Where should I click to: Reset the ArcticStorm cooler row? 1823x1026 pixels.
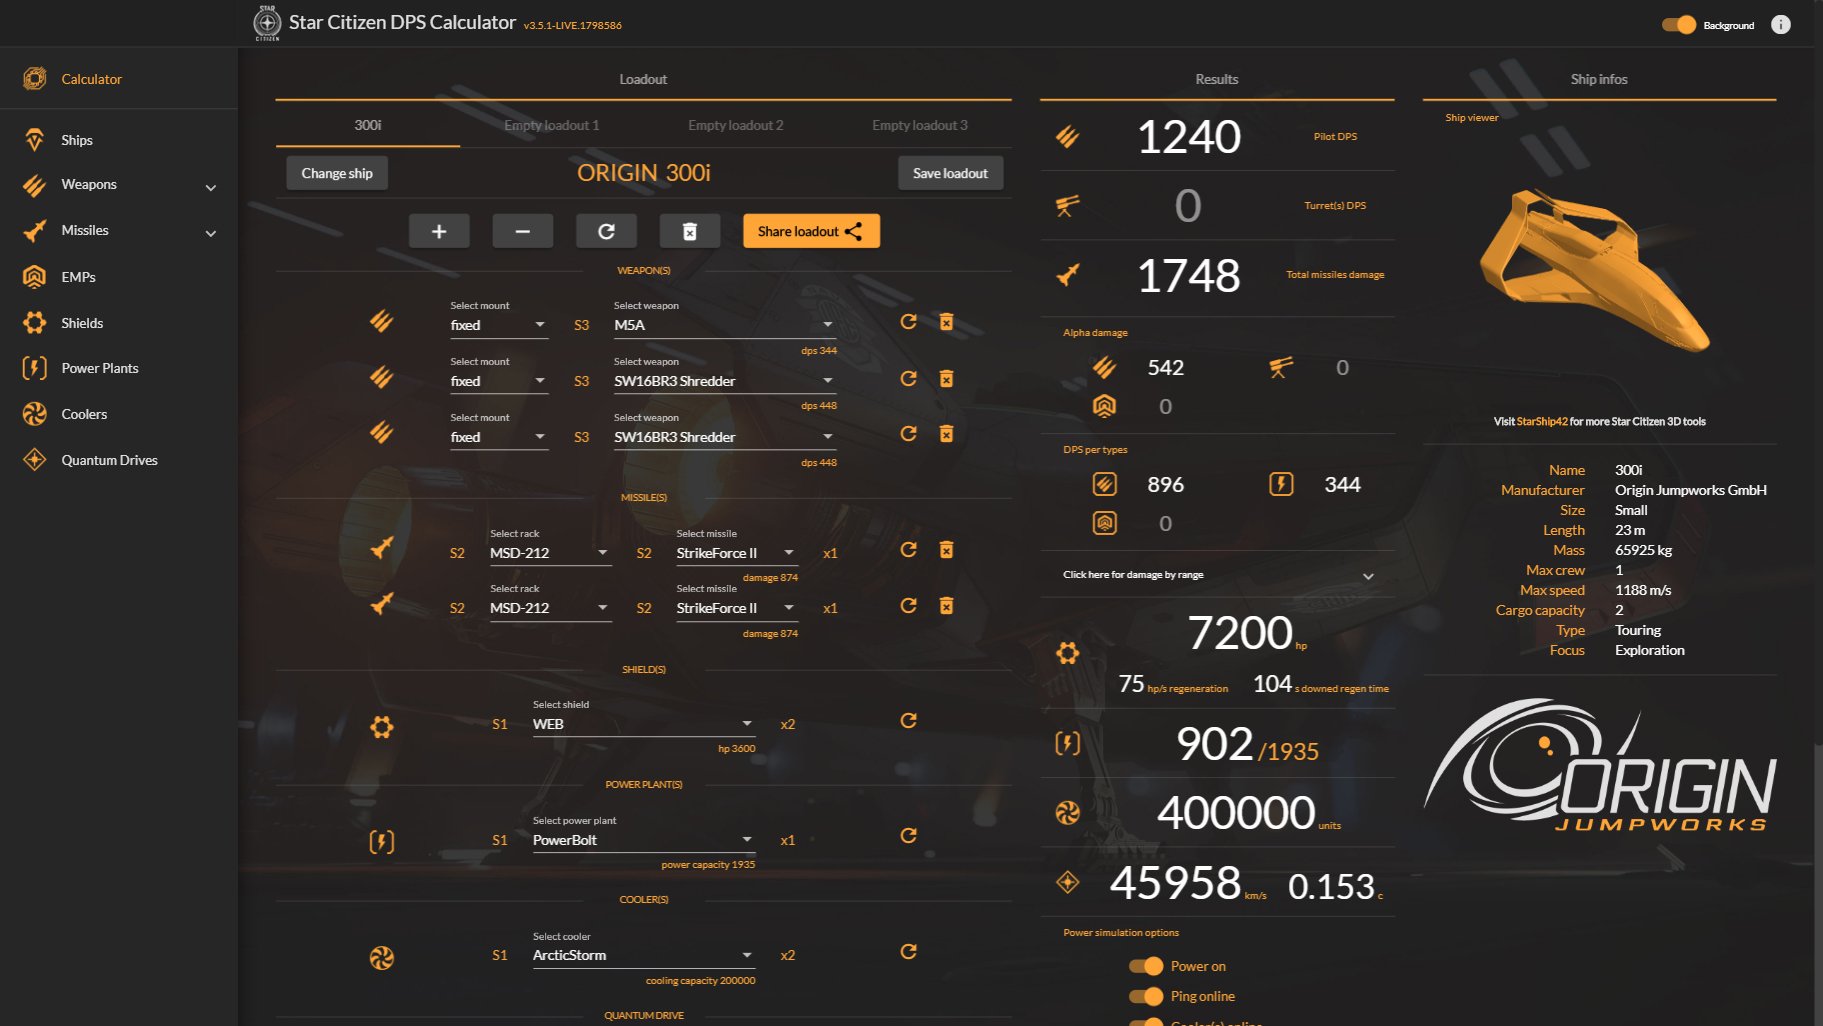pyautogui.click(x=908, y=951)
